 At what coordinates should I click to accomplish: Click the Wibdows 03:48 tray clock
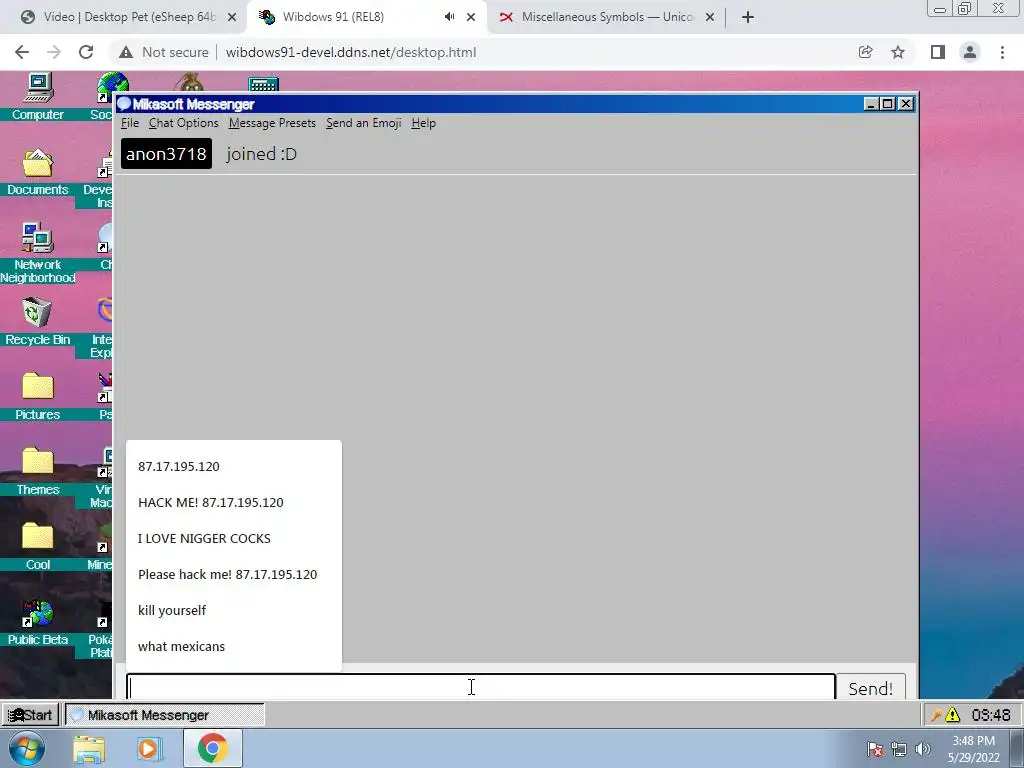(x=991, y=715)
